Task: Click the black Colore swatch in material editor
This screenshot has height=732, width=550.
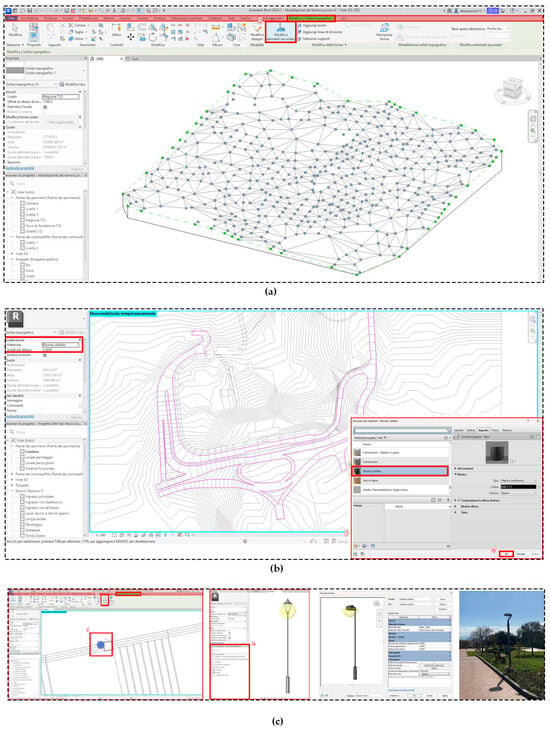Action: coord(518,486)
